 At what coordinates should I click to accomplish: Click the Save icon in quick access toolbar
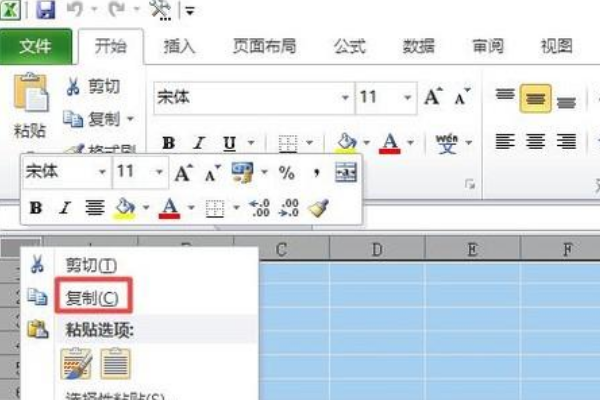(x=46, y=9)
